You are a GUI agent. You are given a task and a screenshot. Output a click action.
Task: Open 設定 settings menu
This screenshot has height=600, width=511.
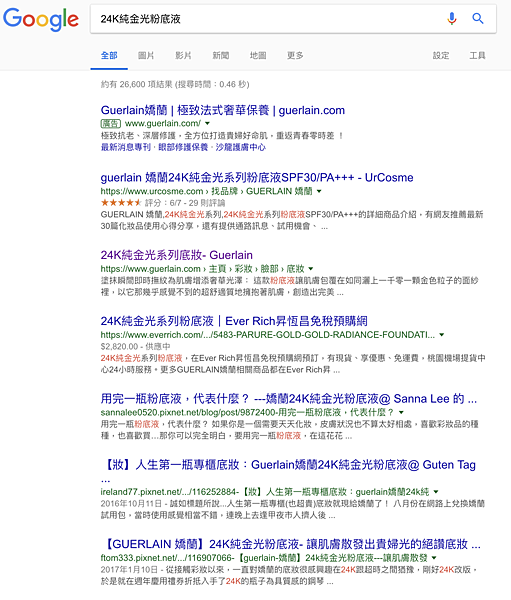point(441,55)
